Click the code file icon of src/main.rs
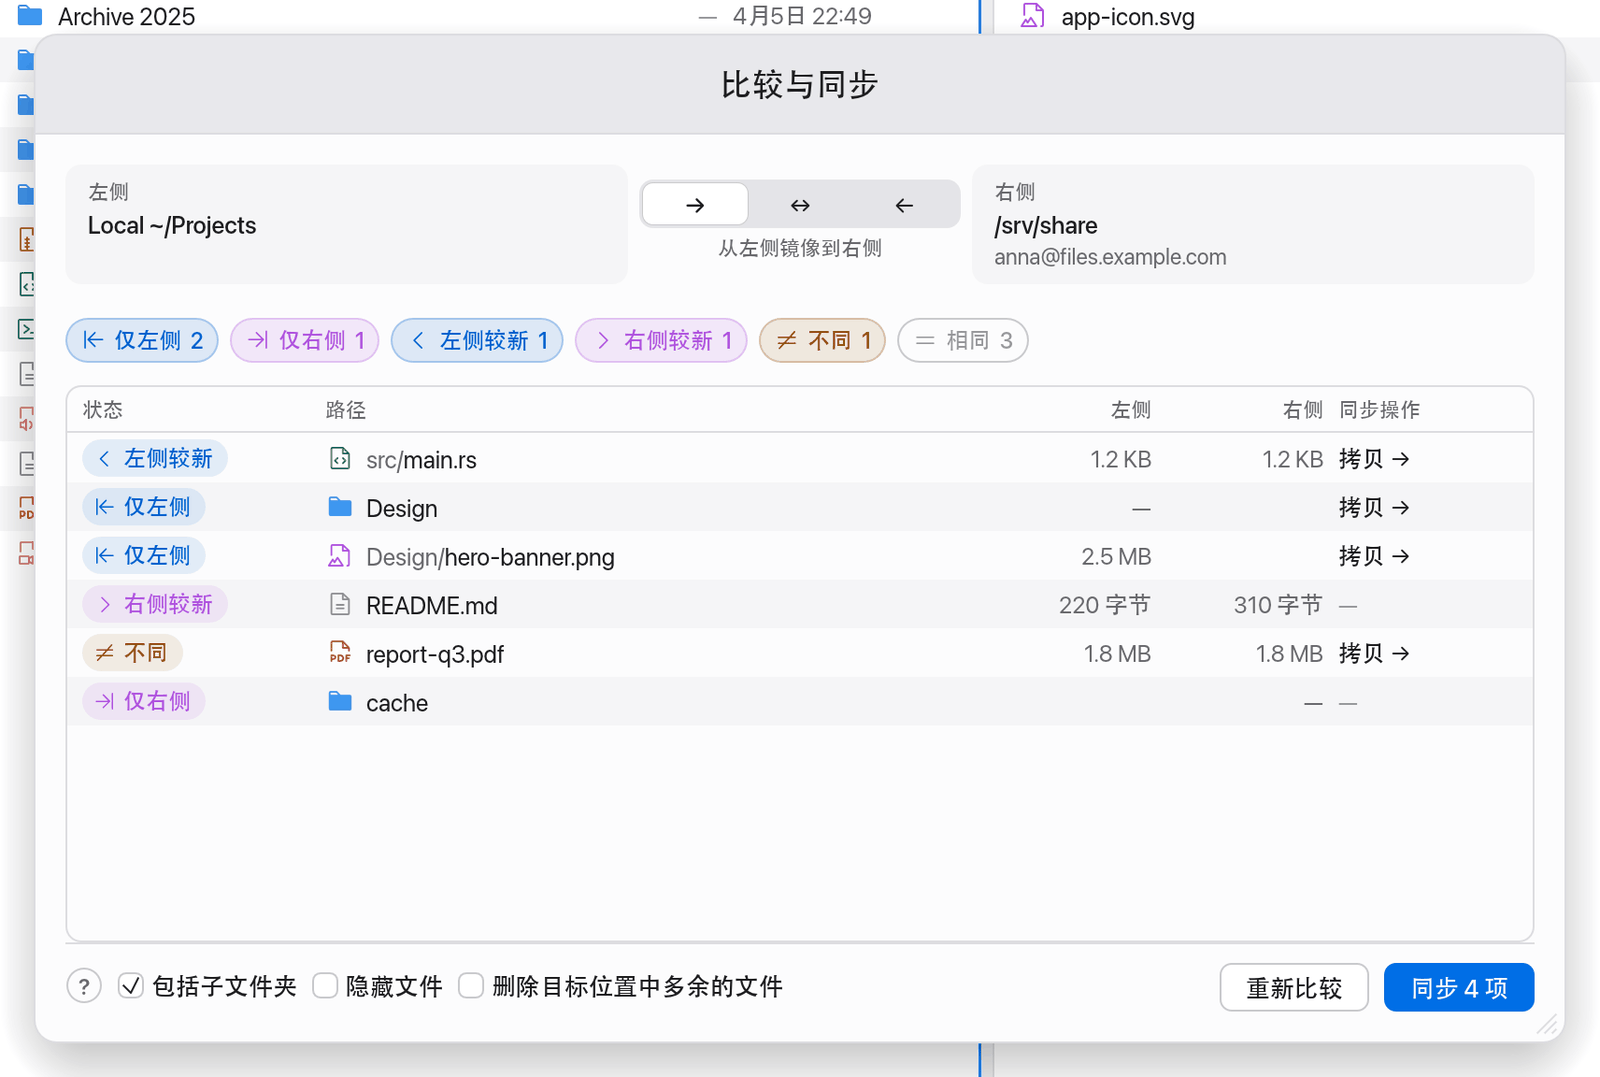Screen dimensions: 1600x1077 (x=340, y=459)
